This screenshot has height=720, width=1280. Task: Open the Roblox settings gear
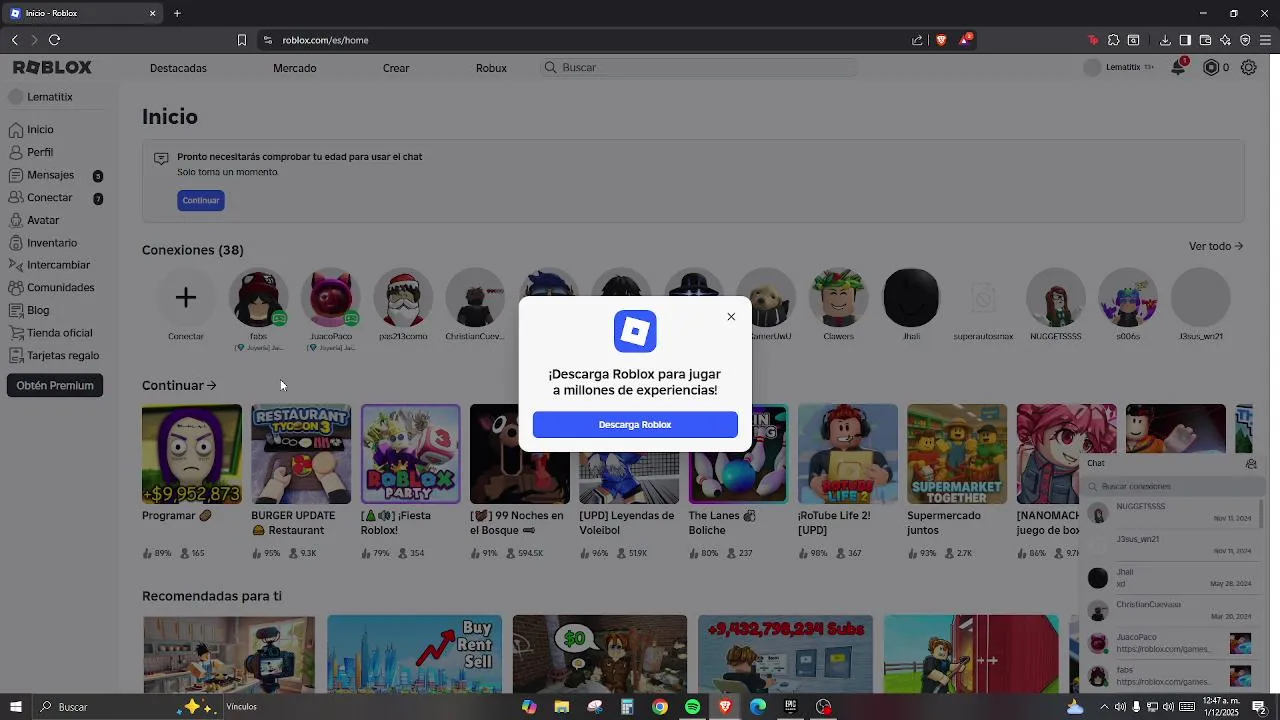[x=1249, y=67]
